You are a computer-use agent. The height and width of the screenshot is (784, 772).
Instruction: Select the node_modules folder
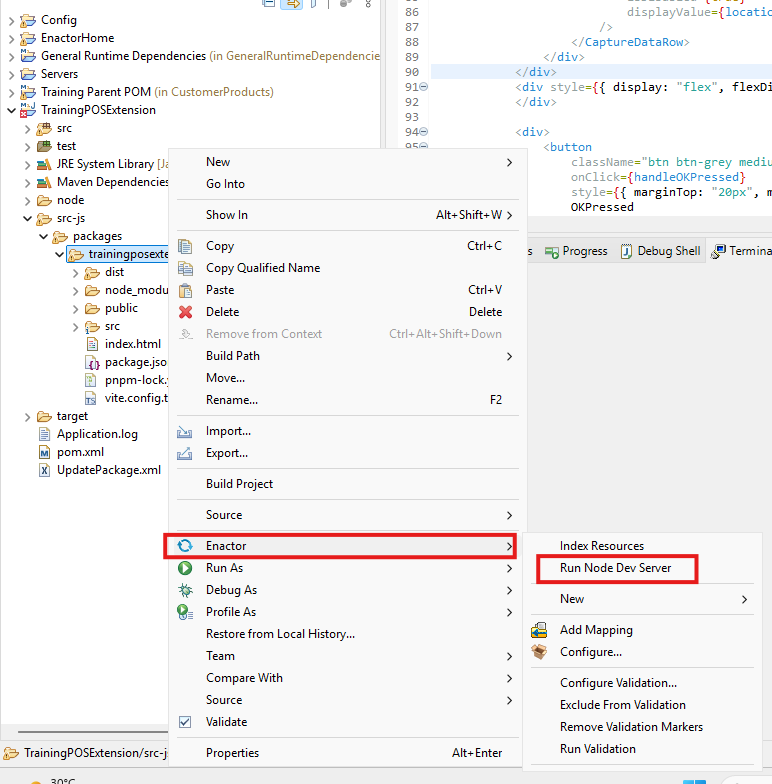pos(136,290)
